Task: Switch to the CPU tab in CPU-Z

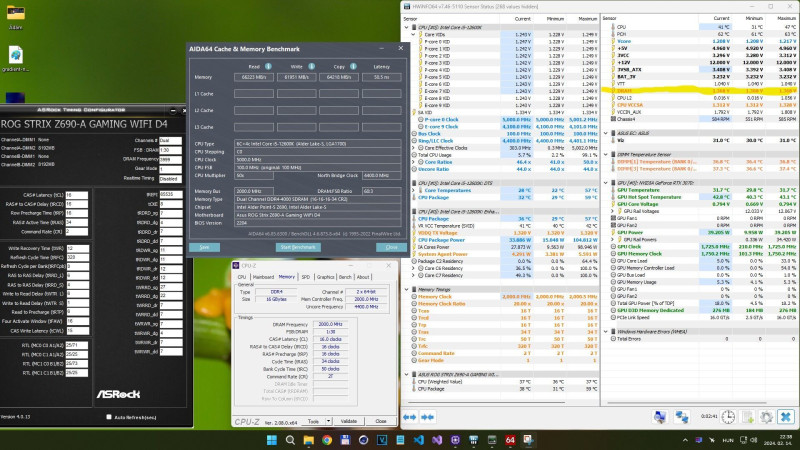Action: tap(241, 277)
